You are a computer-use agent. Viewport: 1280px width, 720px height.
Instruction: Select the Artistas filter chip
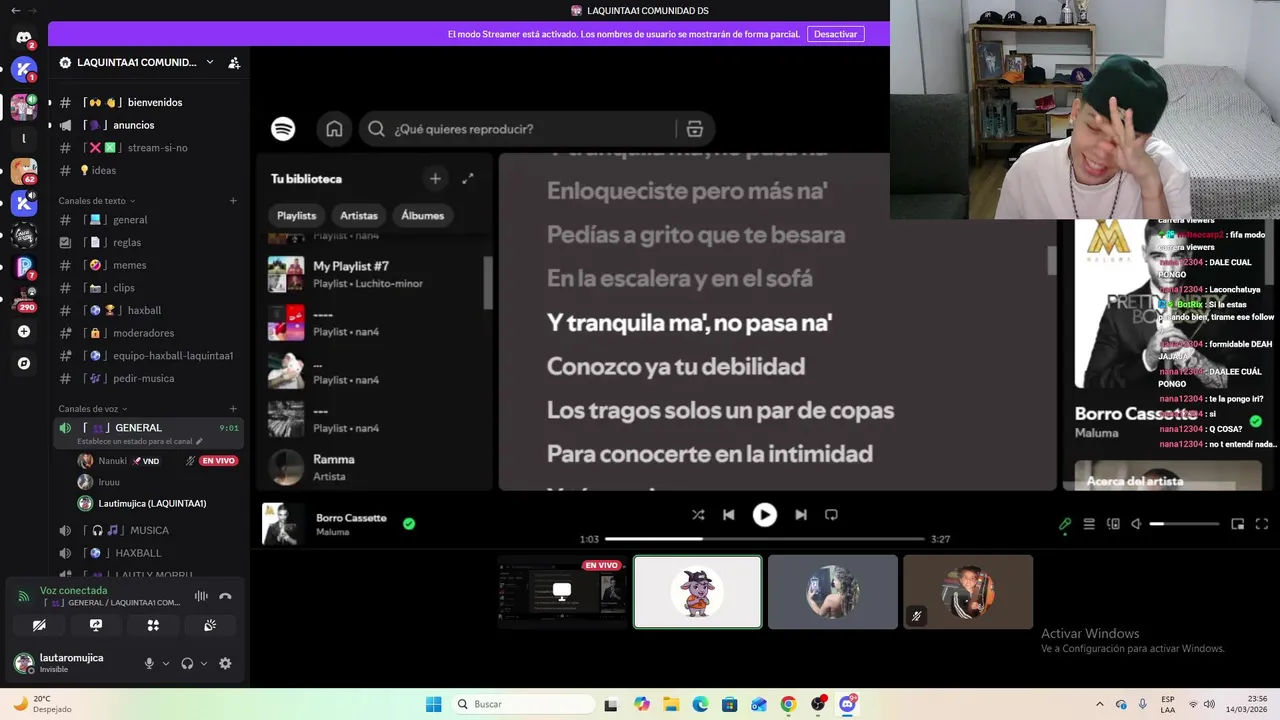click(x=359, y=215)
